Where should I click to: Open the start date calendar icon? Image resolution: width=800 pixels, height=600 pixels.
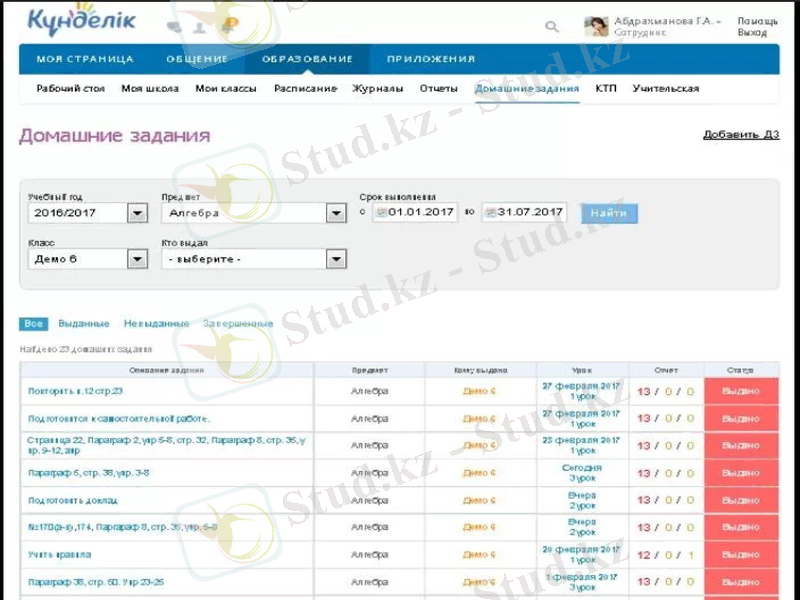pyautogui.click(x=380, y=212)
